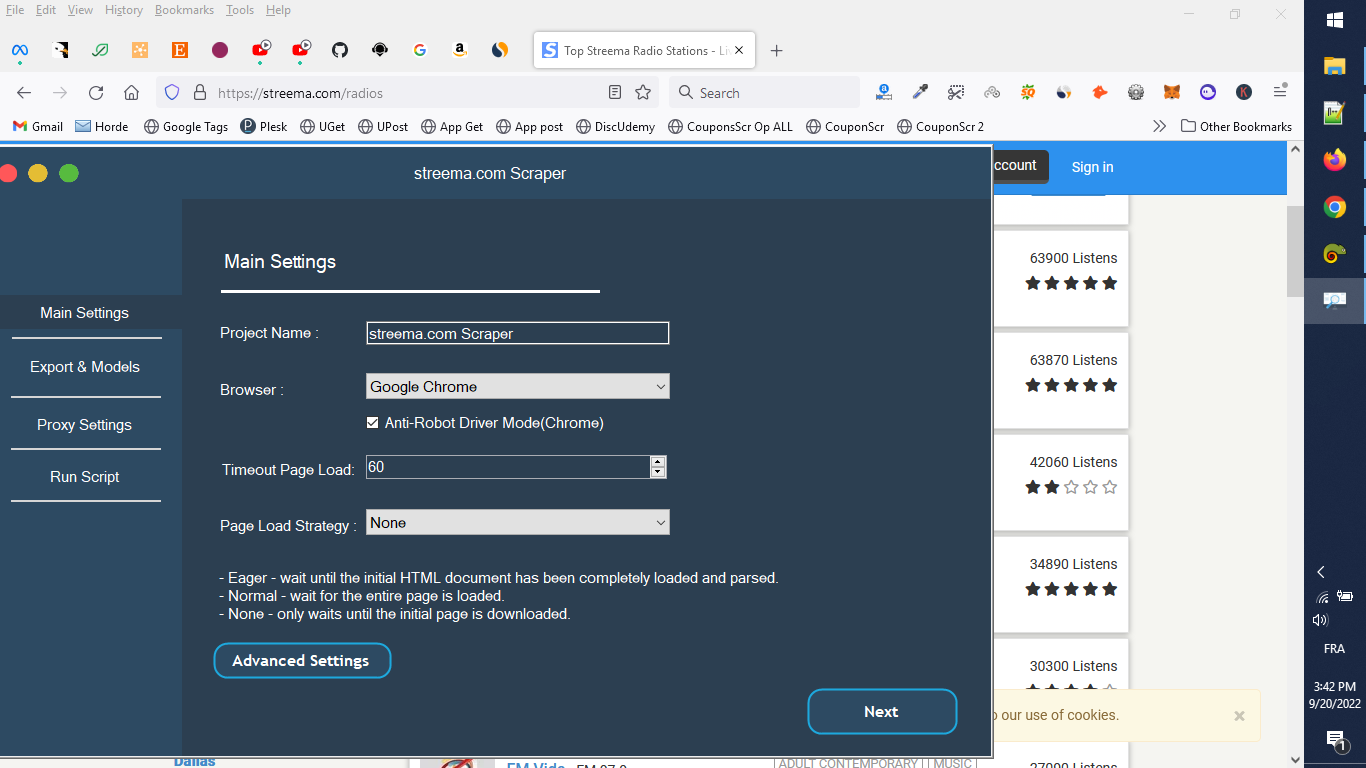Click the star rating under 34890 Listens
Image resolution: width=1366 pixels, height=768 pixels.
point(1071,589)
